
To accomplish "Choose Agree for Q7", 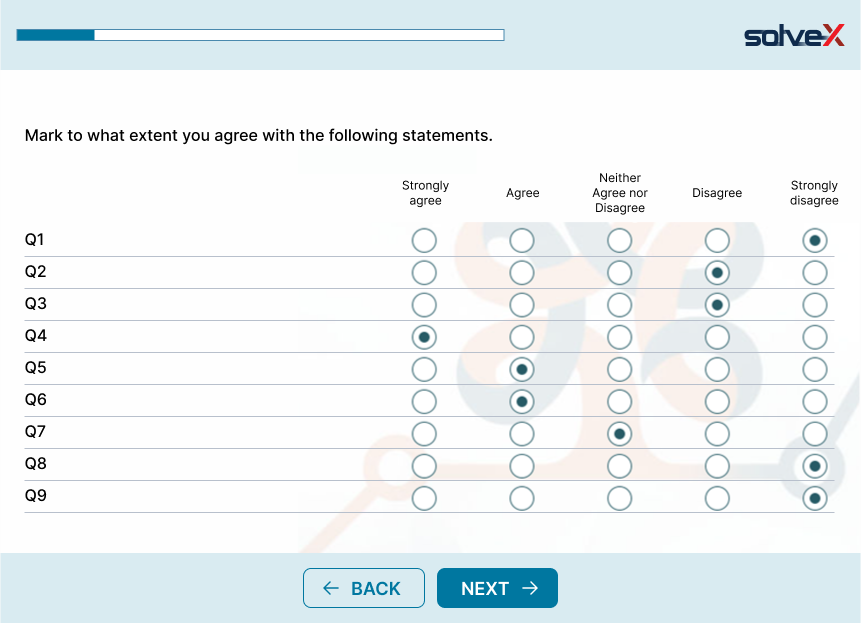I will (x=522, y=433).
